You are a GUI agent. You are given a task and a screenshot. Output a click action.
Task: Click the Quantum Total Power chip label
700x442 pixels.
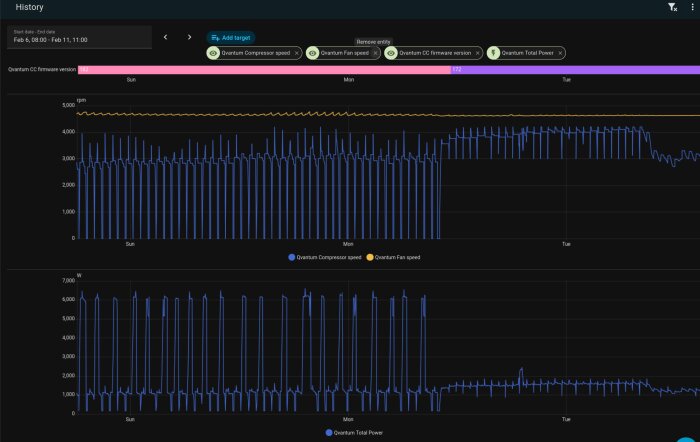[x=528, y=53]
